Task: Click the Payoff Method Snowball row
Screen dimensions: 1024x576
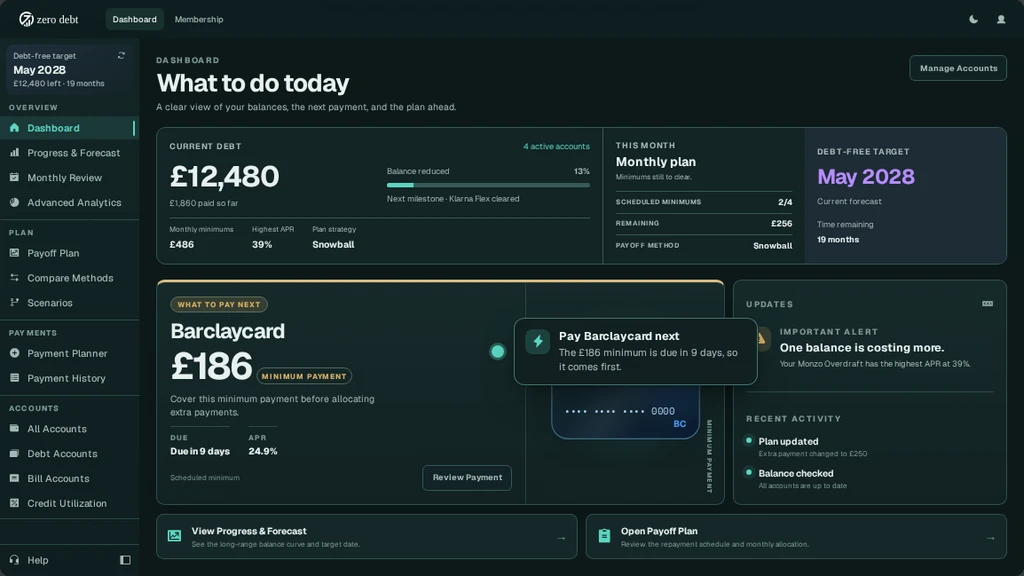Action: pos(704,246)
